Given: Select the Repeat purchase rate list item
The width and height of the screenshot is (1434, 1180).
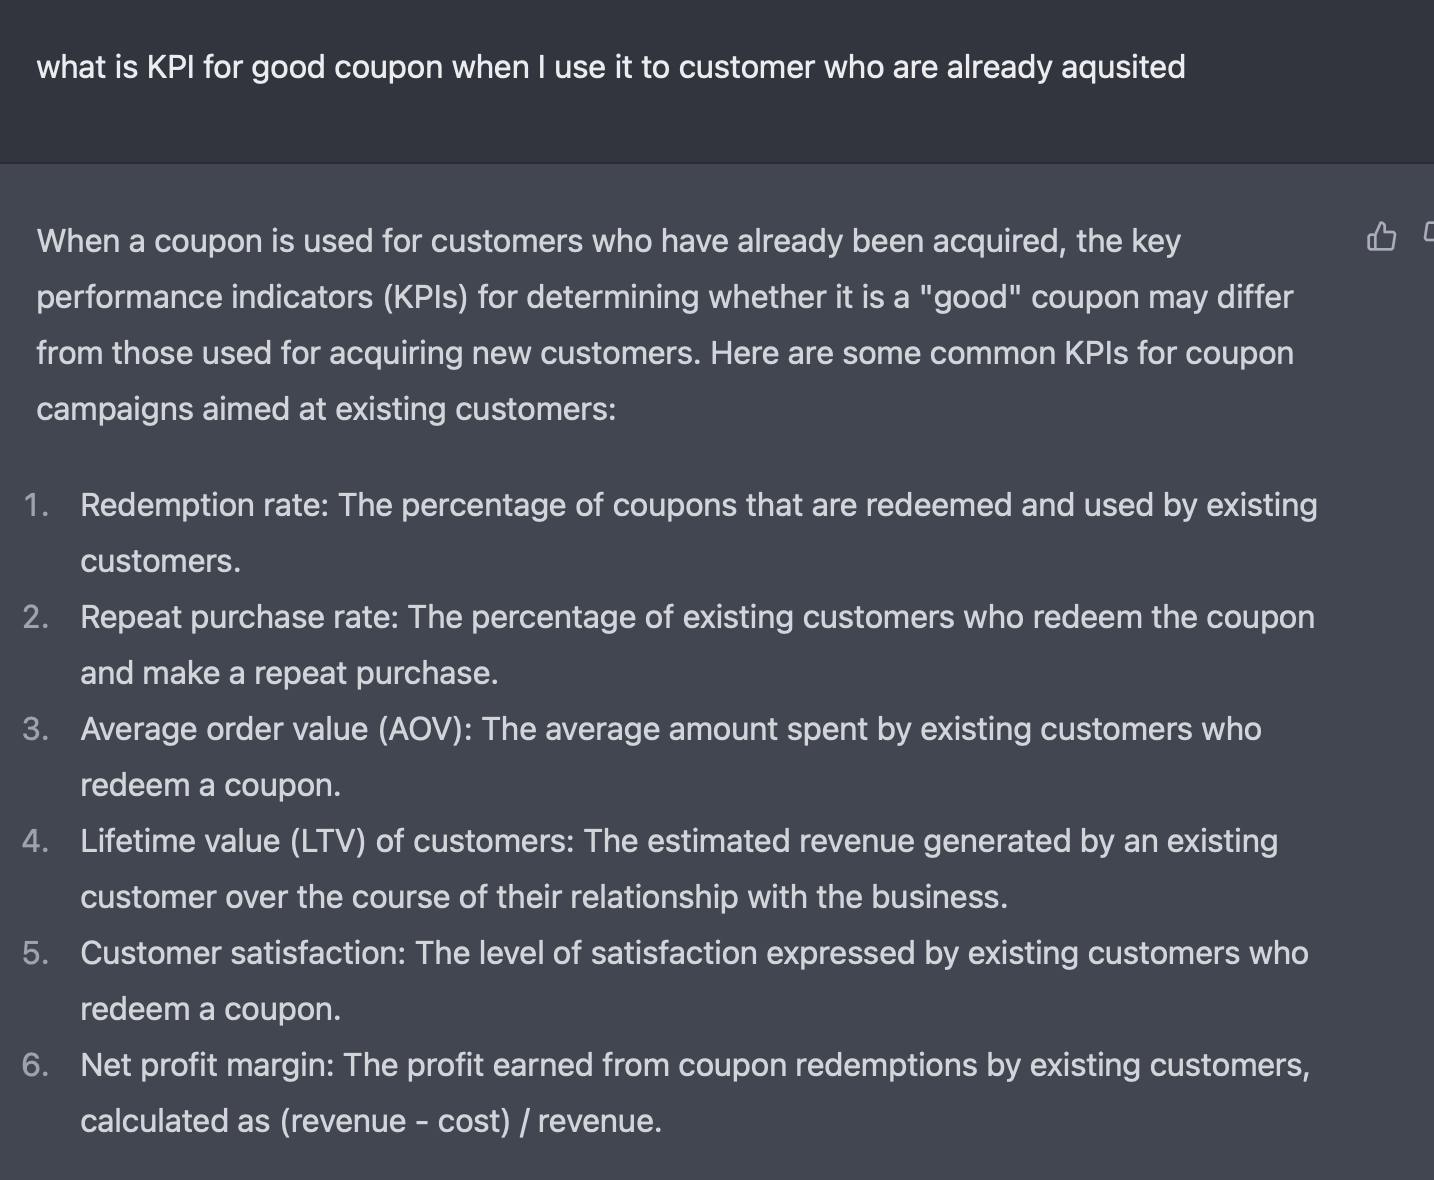Looking at the screenshot, I should tap(697, 645).
